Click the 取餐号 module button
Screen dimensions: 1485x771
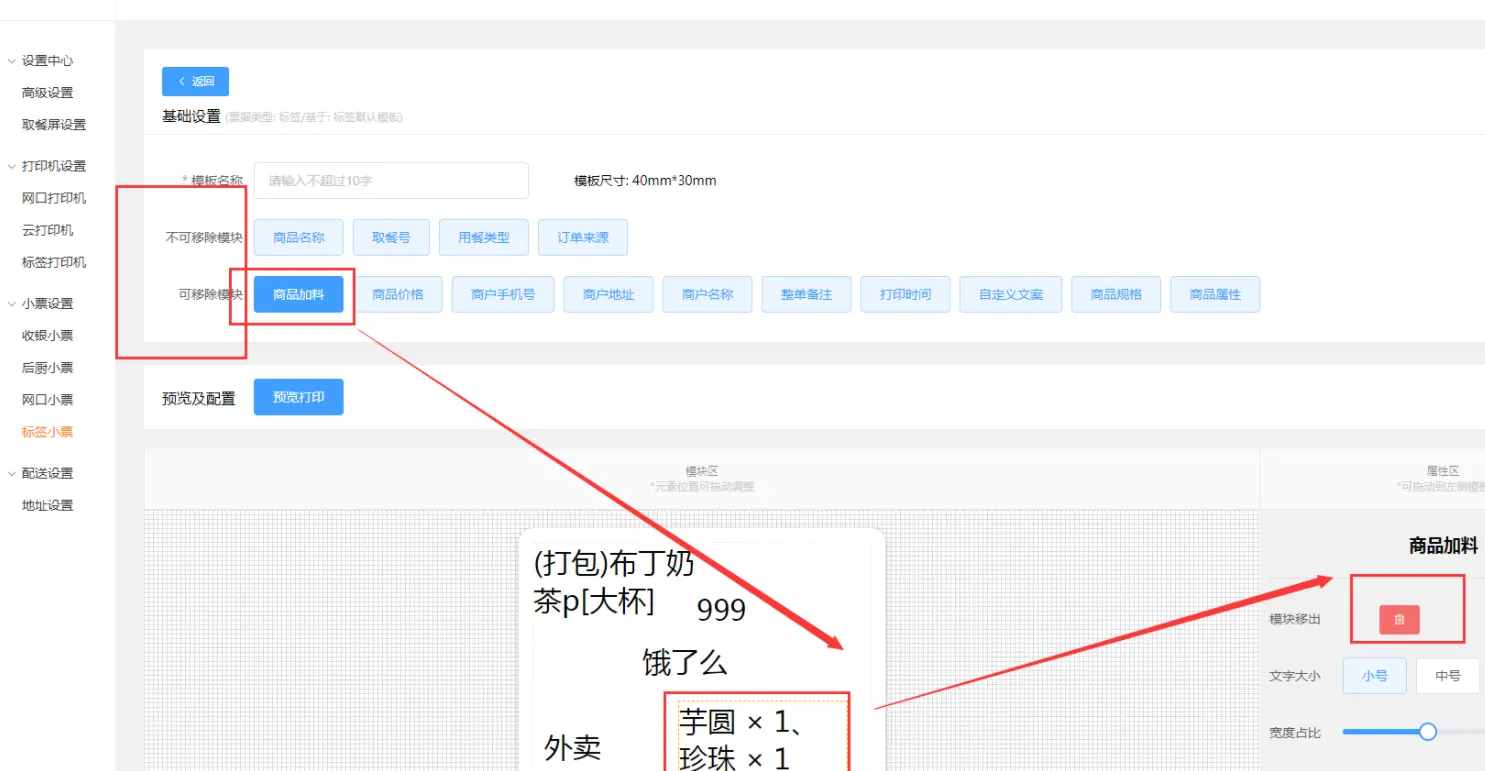pos(391,238)
